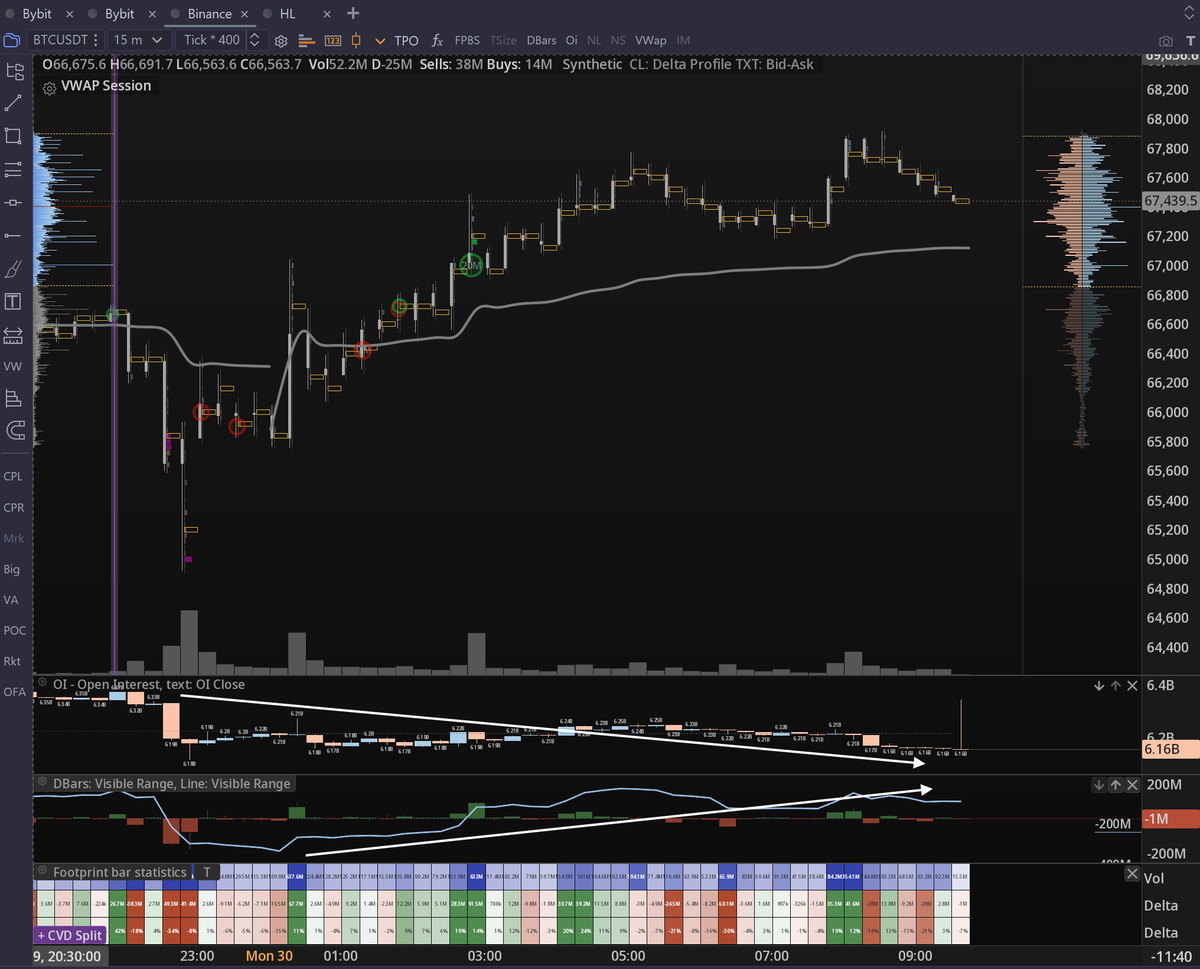Toggle the TPO chart mode
1200x969 pixels.
[407, 41]
